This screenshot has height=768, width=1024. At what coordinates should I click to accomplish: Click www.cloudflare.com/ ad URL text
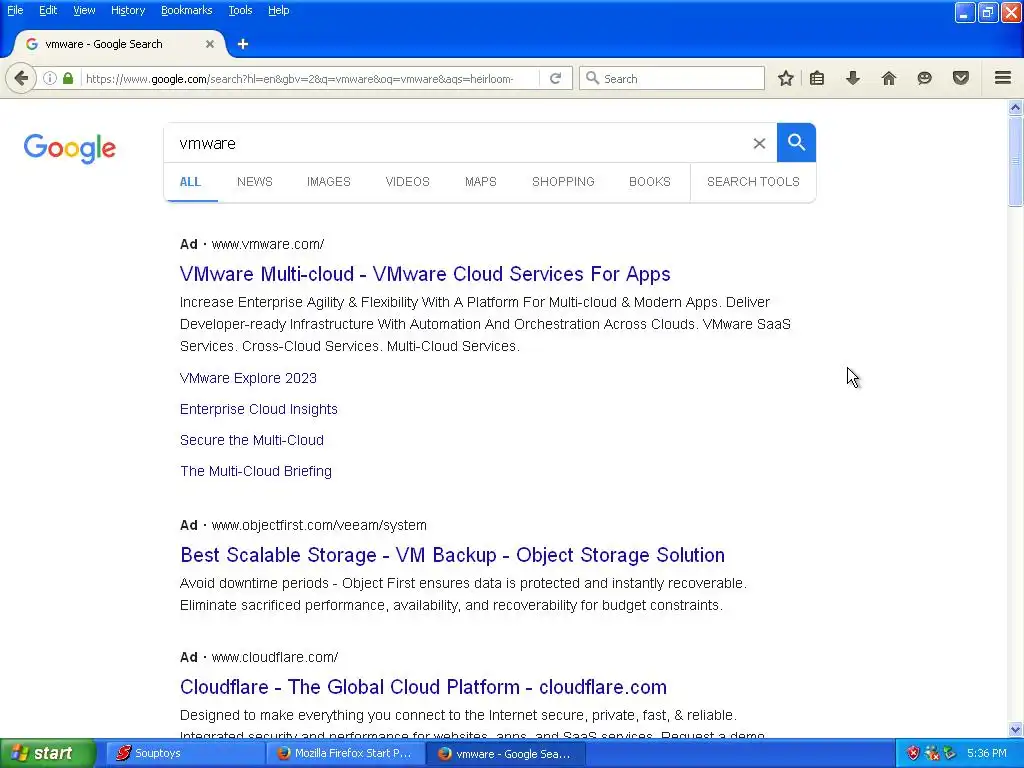[x=275, y=657]
